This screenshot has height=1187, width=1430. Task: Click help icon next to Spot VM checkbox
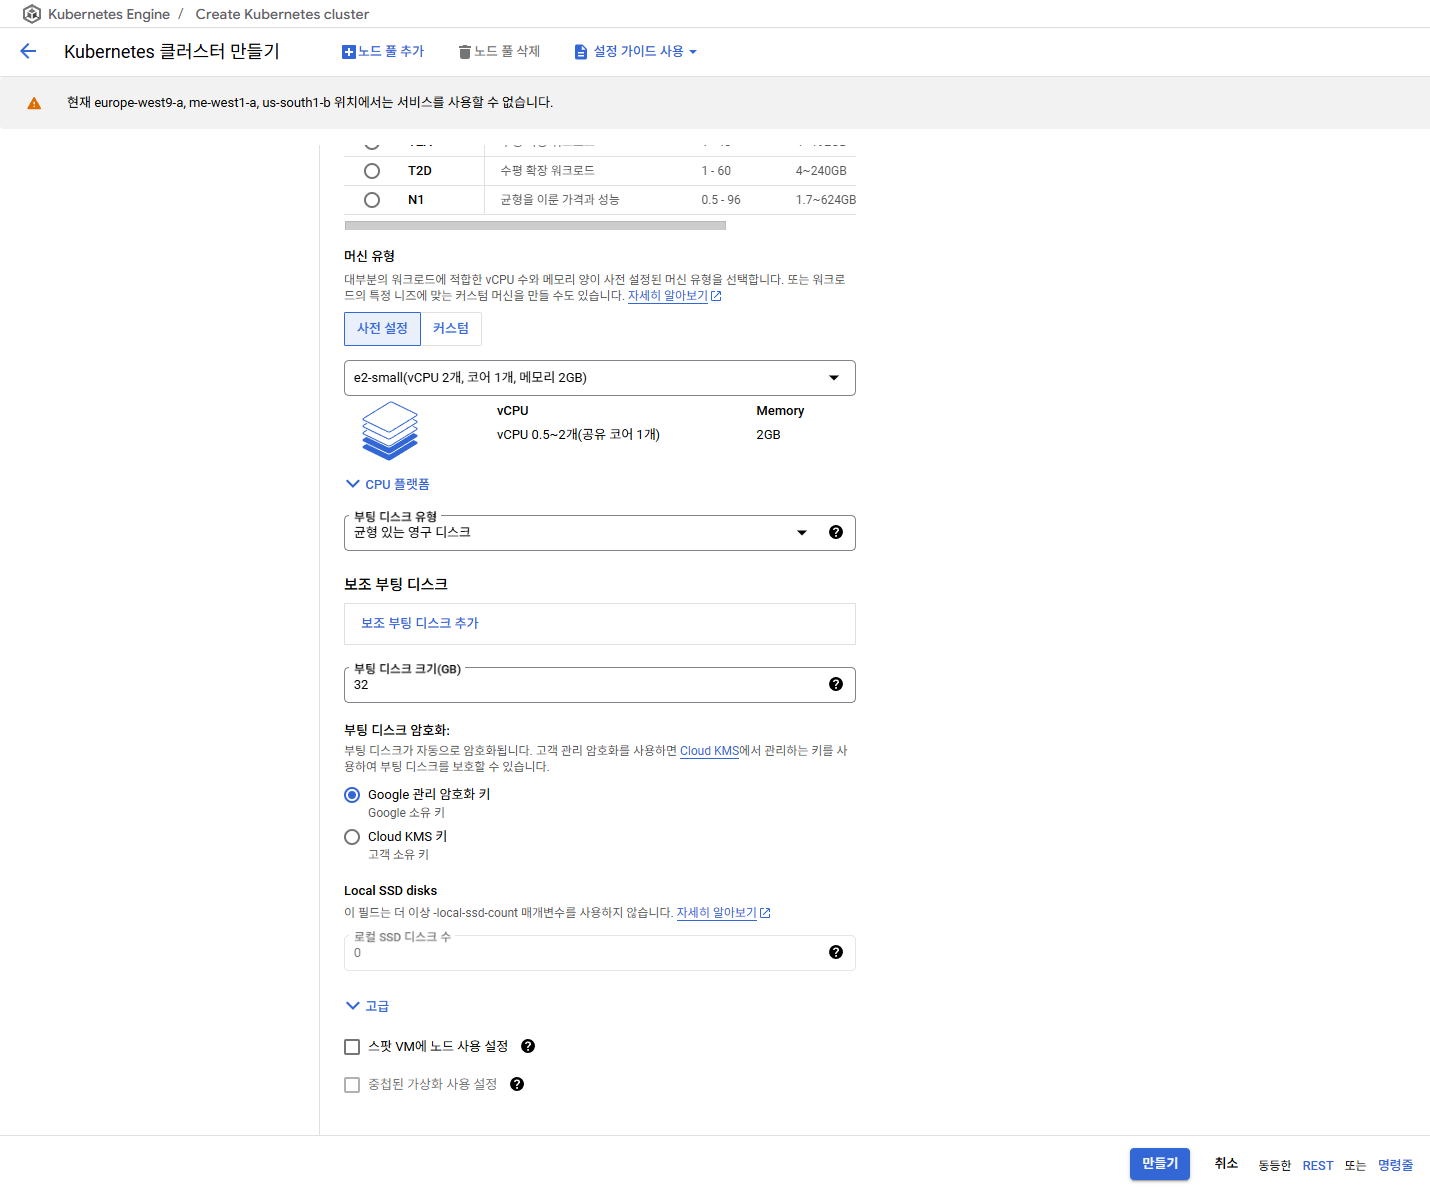tap(528, 1046)
